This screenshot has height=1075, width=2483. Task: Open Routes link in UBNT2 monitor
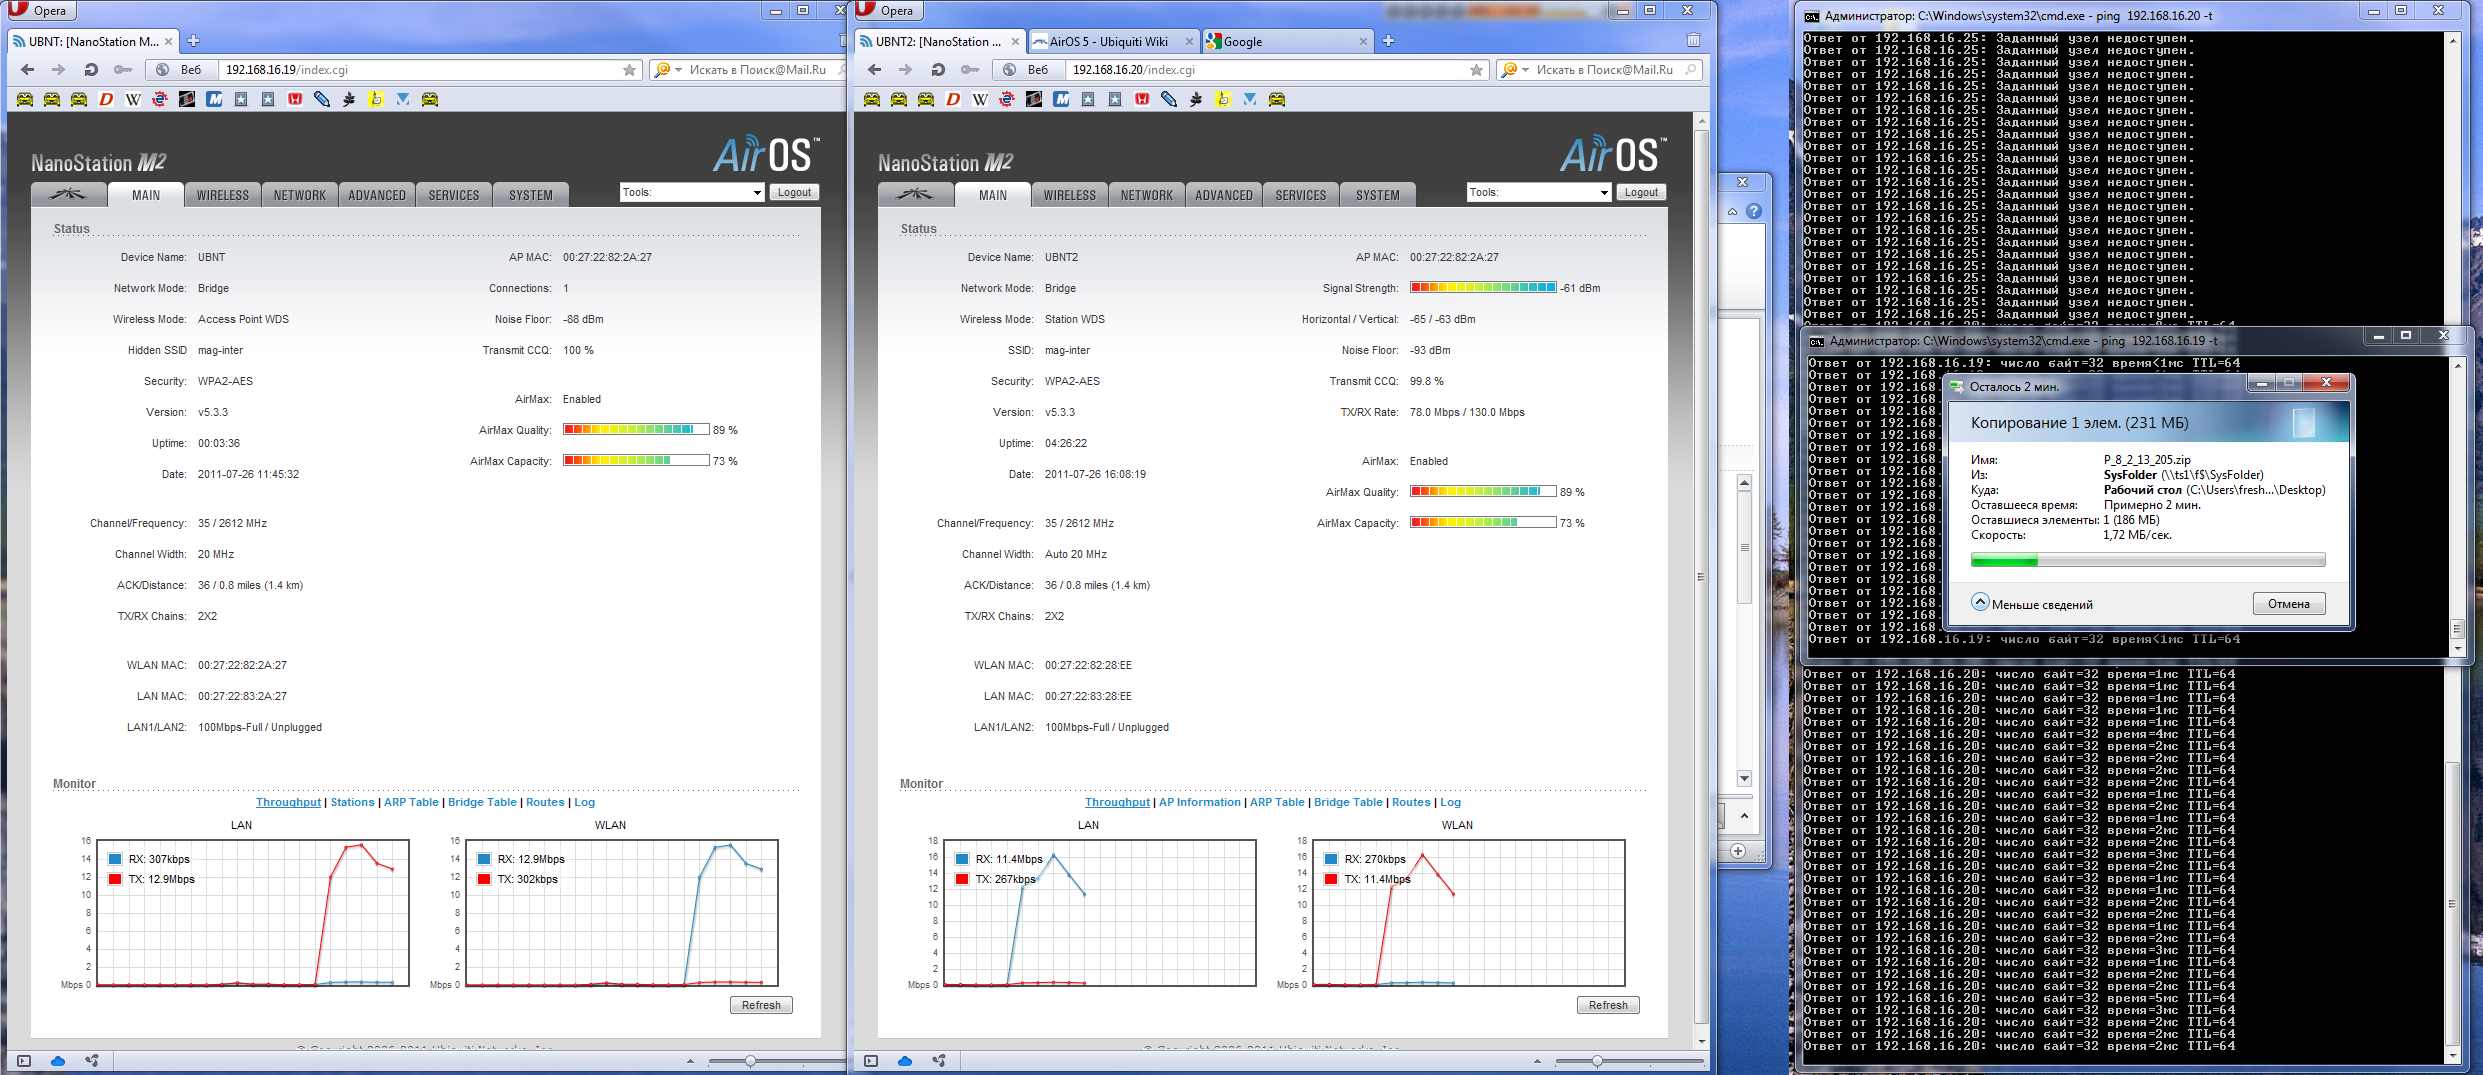pos(1411,802)
